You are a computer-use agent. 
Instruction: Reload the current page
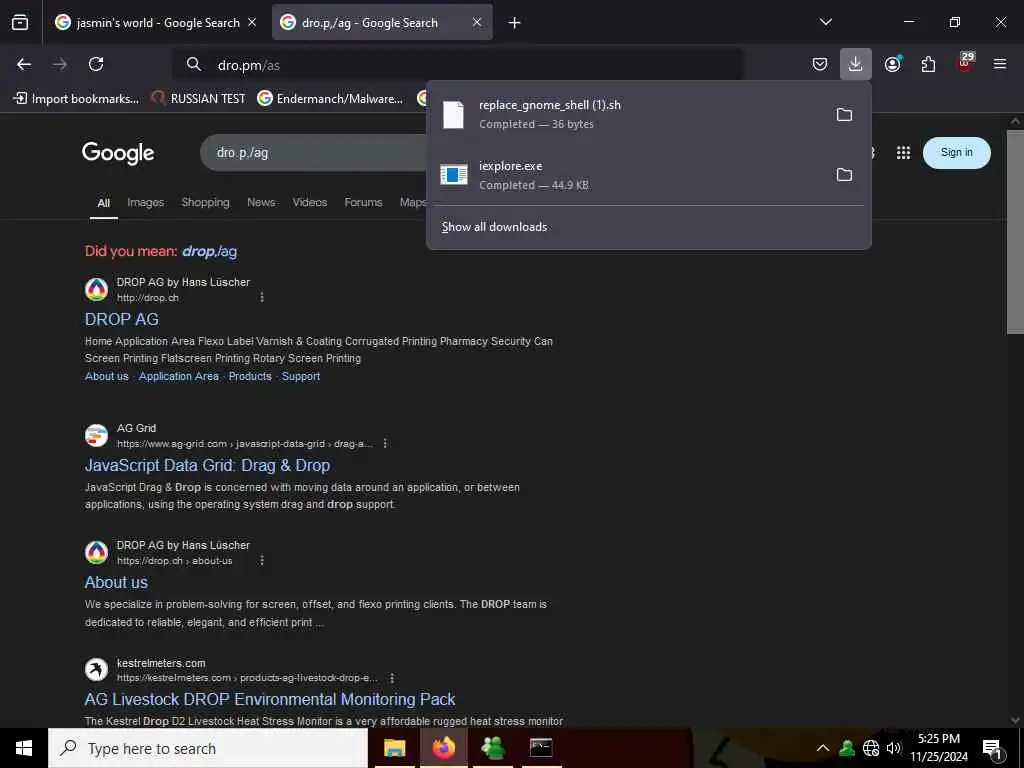click(x=96, y=64)
